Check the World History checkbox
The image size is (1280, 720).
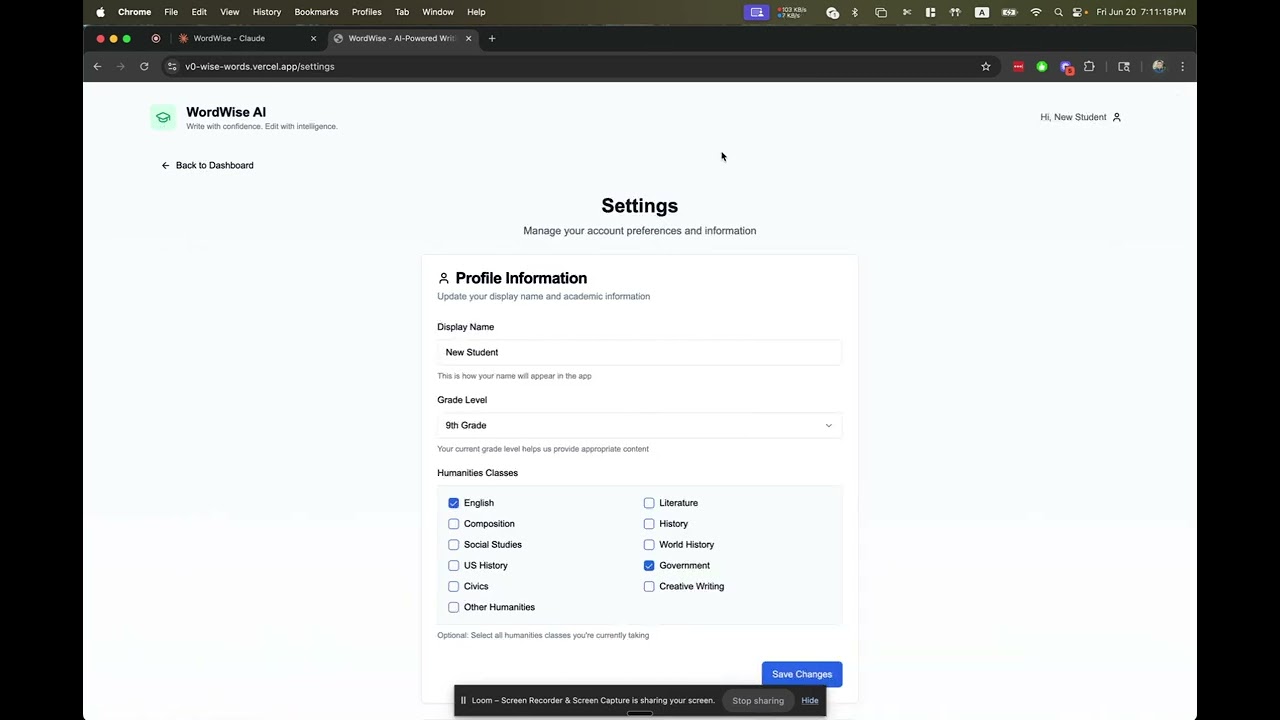click(x=649, y=545)
